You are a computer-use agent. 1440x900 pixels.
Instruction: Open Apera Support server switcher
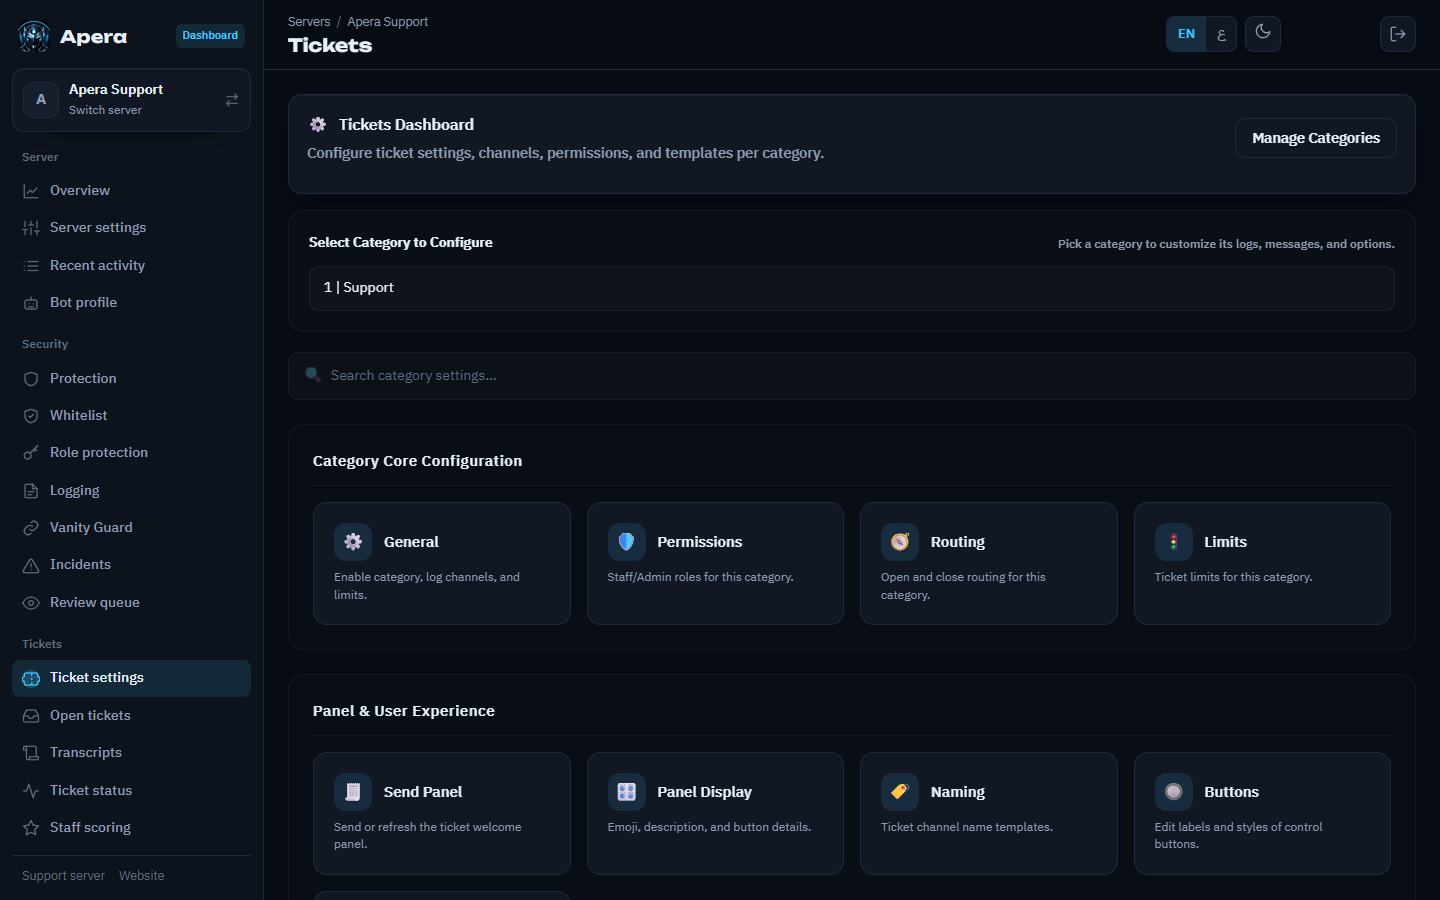(131, 100)
